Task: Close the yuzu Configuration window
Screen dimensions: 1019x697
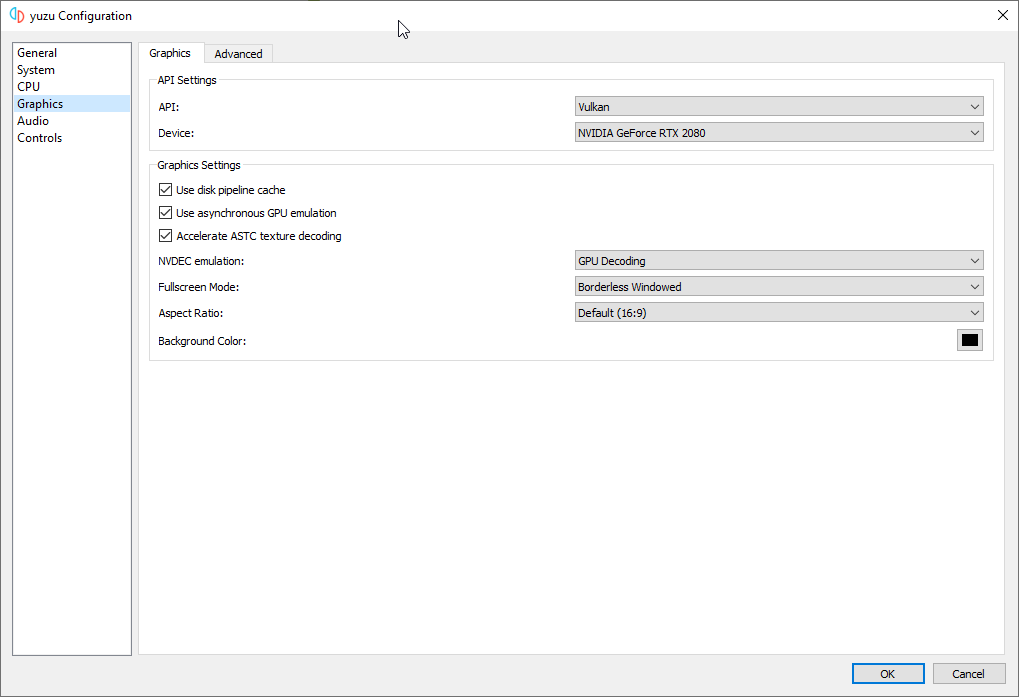Action: point(1002,15)
